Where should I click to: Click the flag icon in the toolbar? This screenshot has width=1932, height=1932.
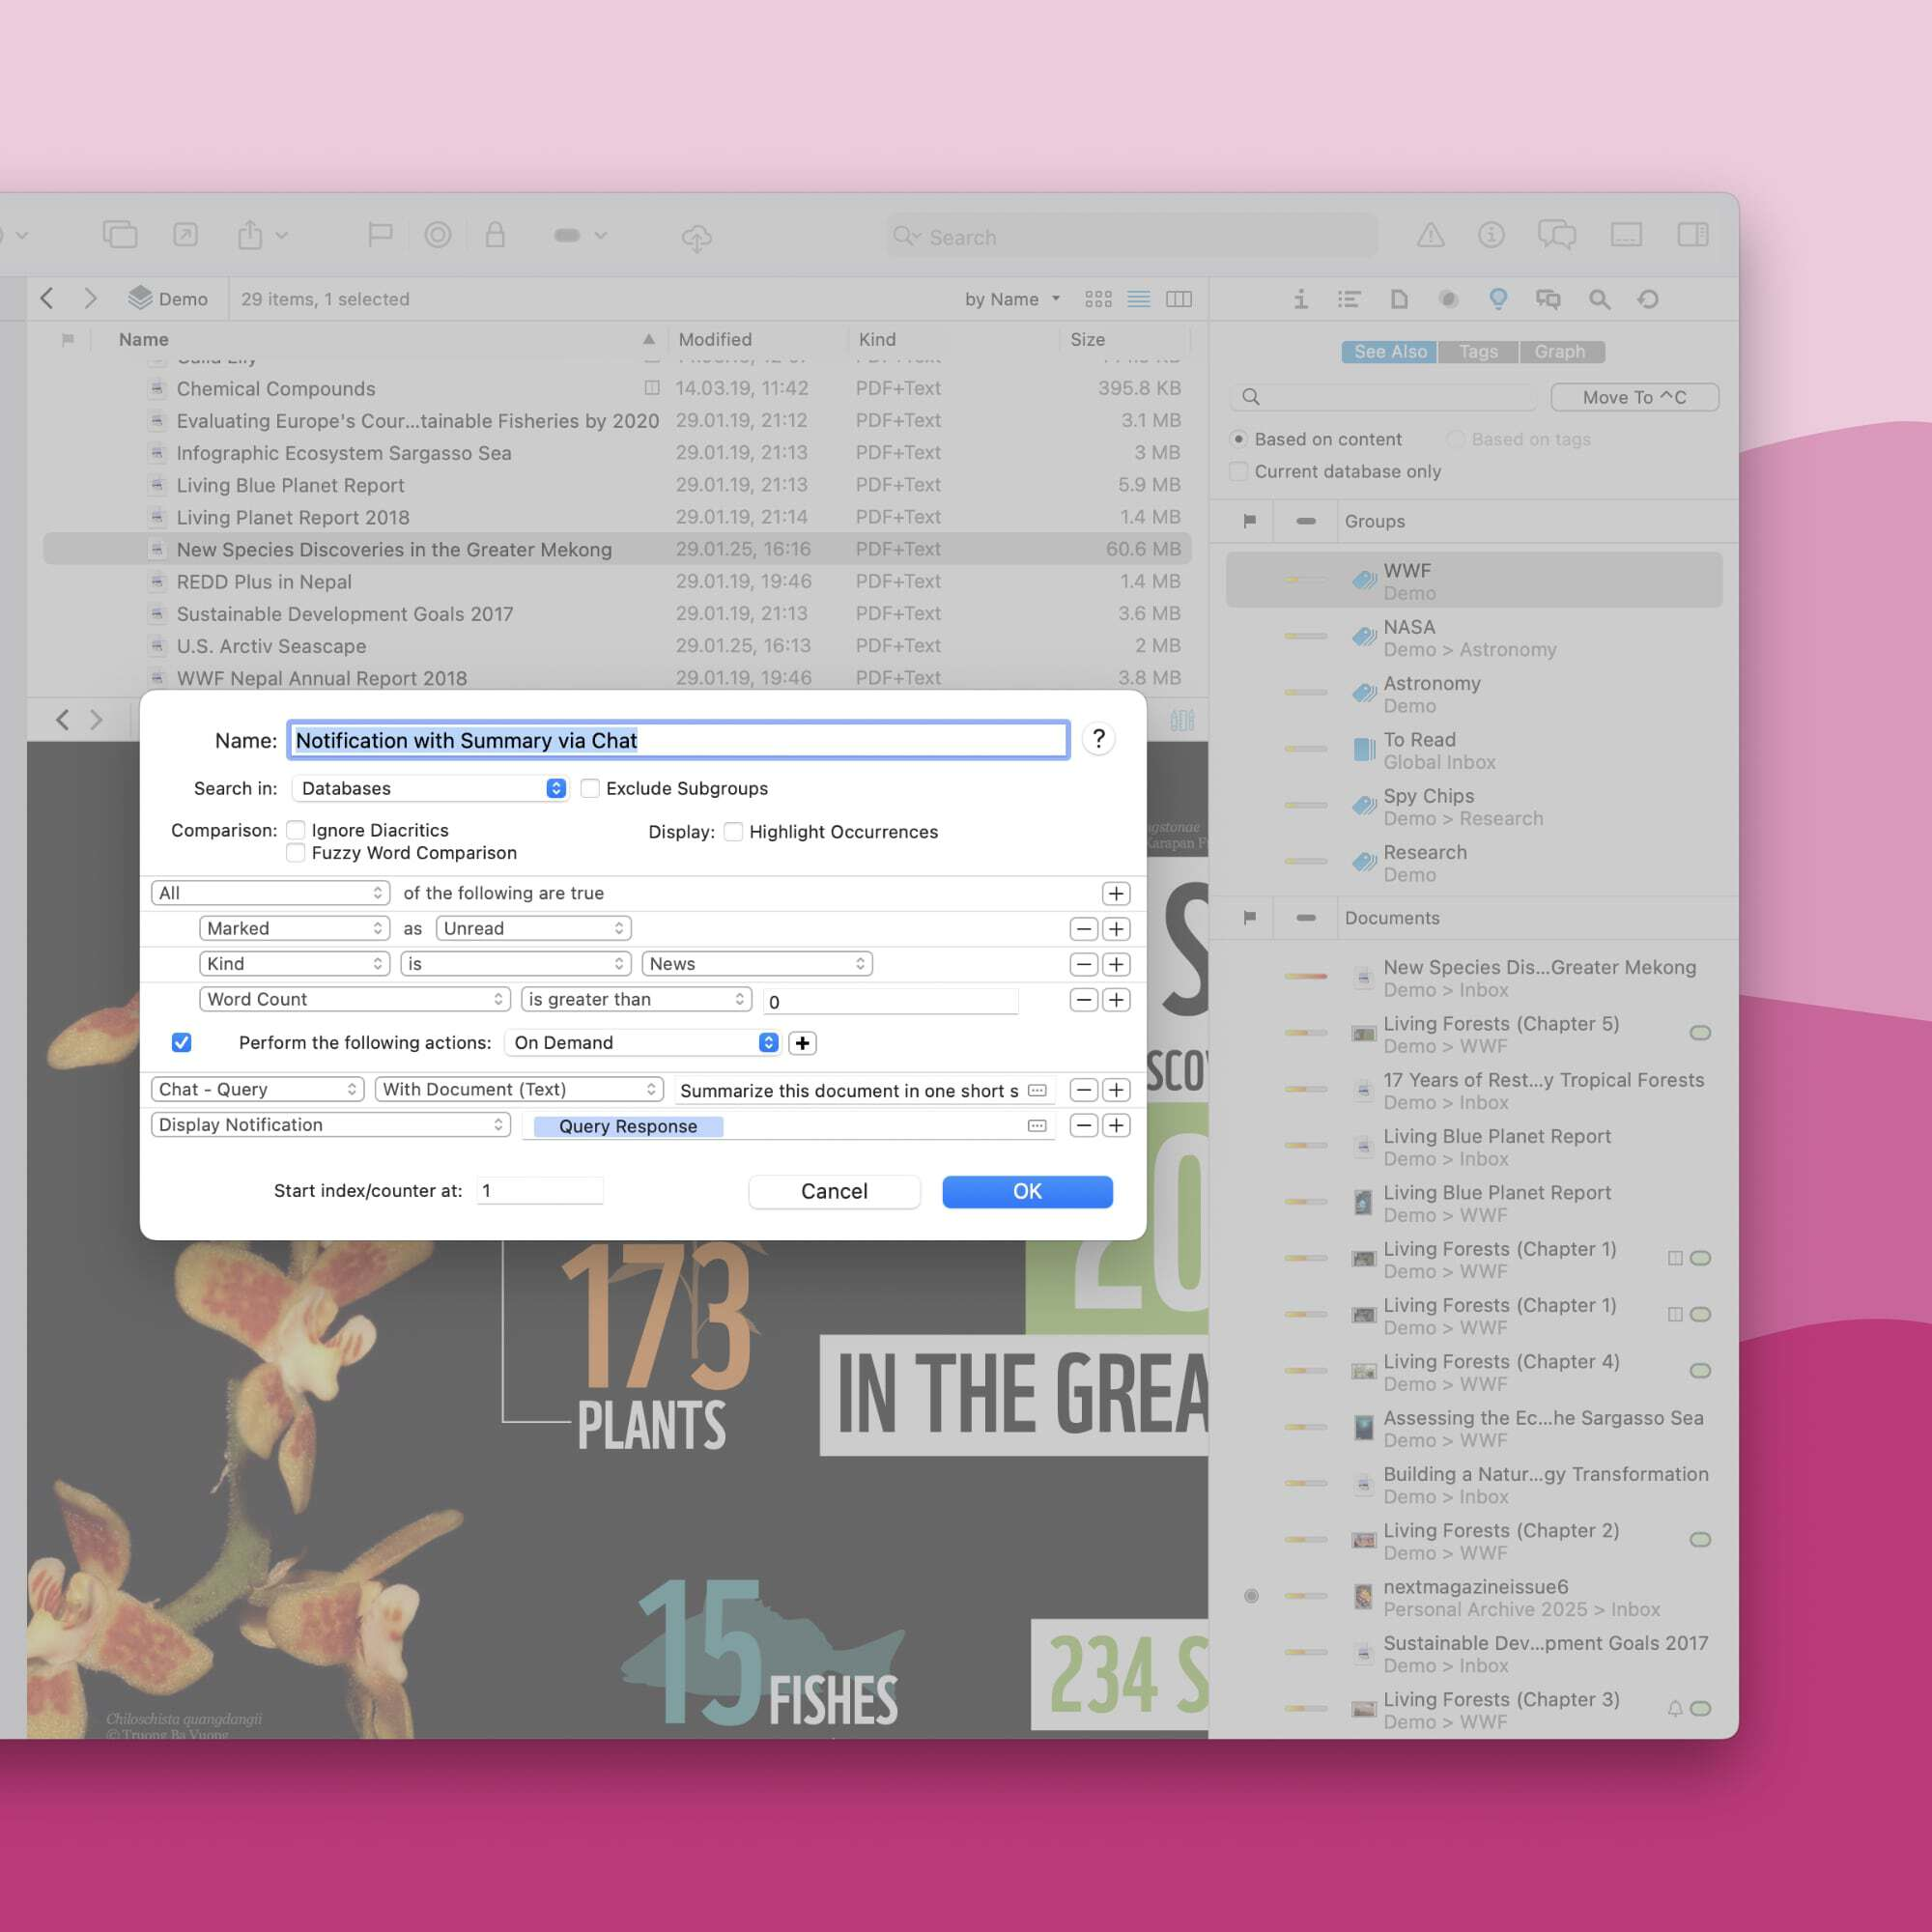point(379,235)
